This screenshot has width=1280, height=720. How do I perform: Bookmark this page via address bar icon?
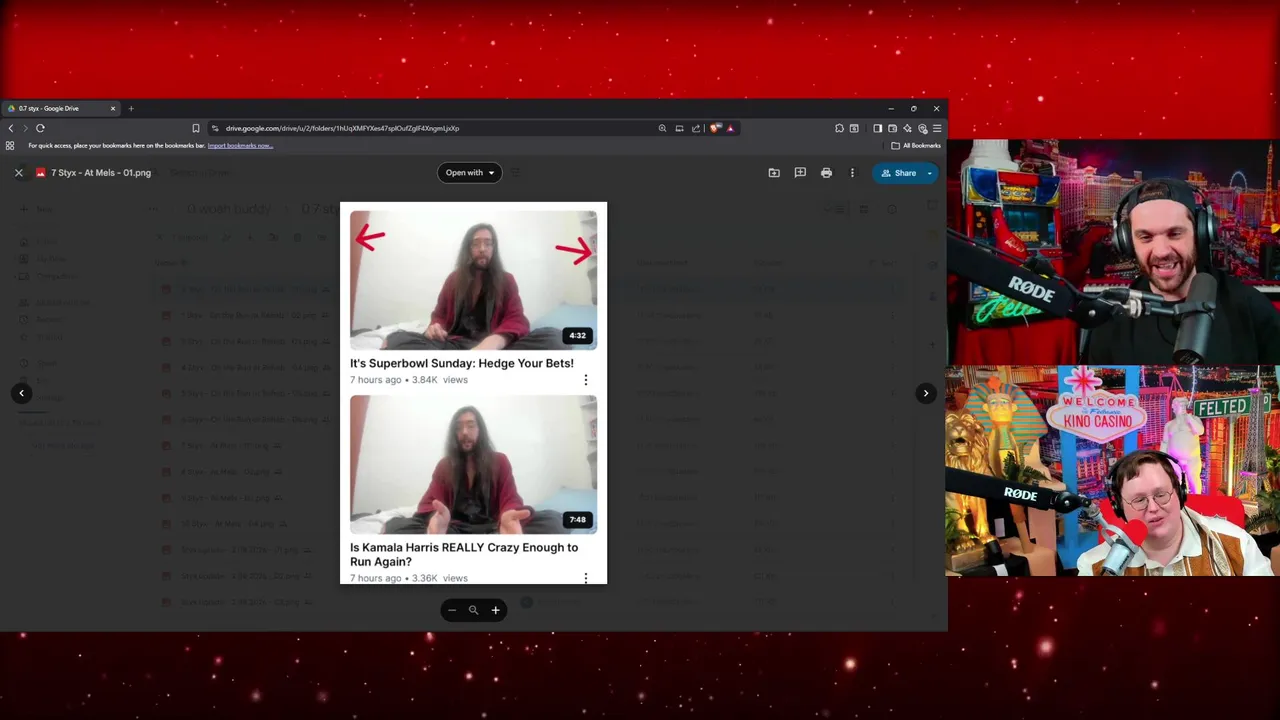(196, 128)
